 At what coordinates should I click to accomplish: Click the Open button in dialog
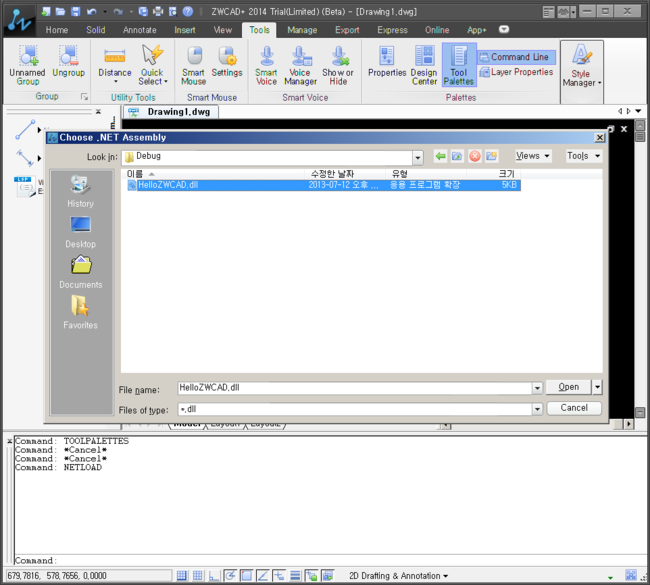(x=569, y=387)
